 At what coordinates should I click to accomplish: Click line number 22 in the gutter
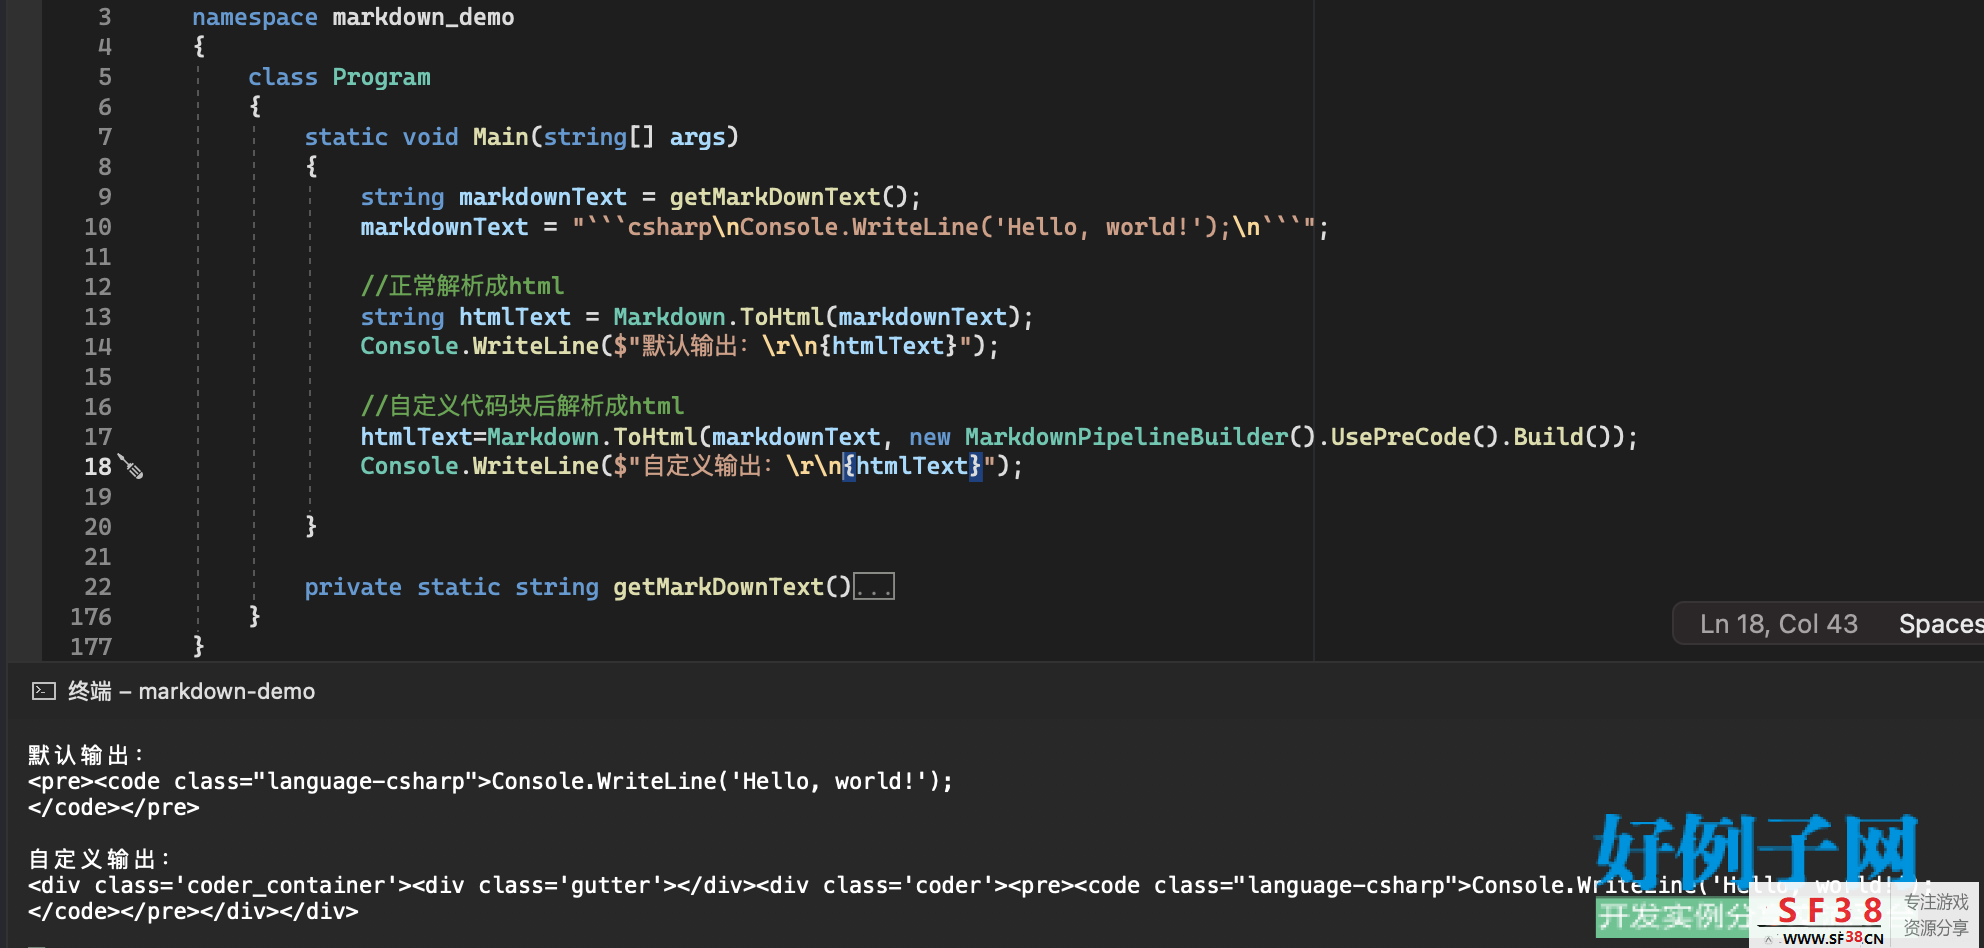pyautogui.click(x=98, y=587)
